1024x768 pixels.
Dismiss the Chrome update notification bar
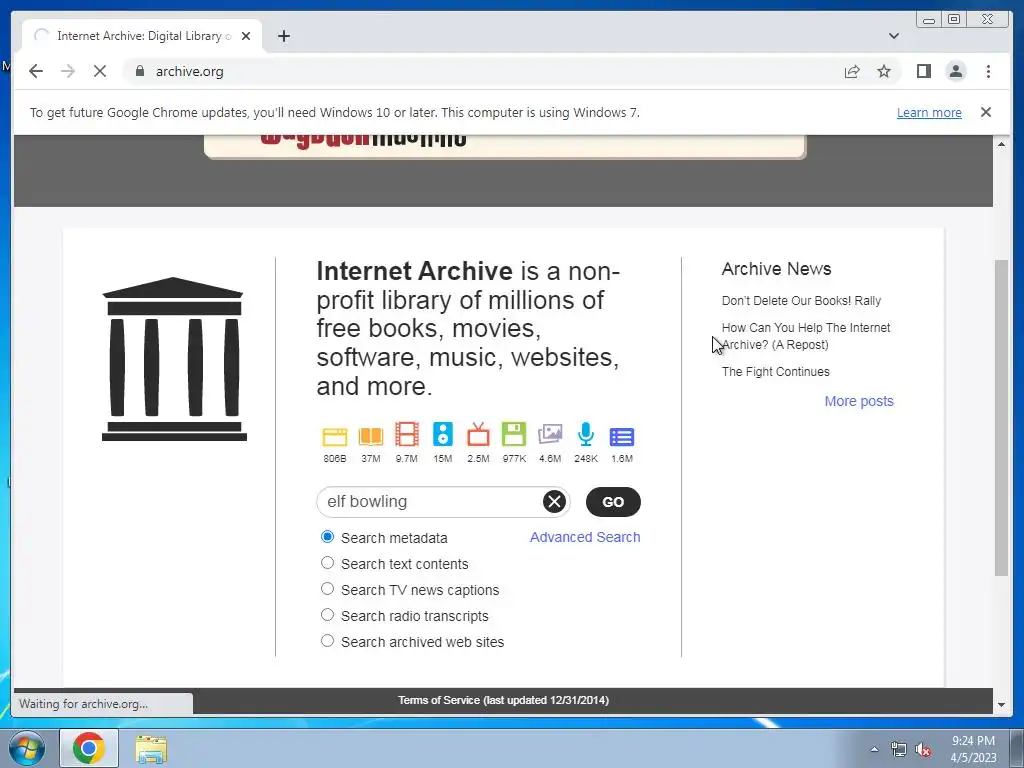[x=986, y=112]
